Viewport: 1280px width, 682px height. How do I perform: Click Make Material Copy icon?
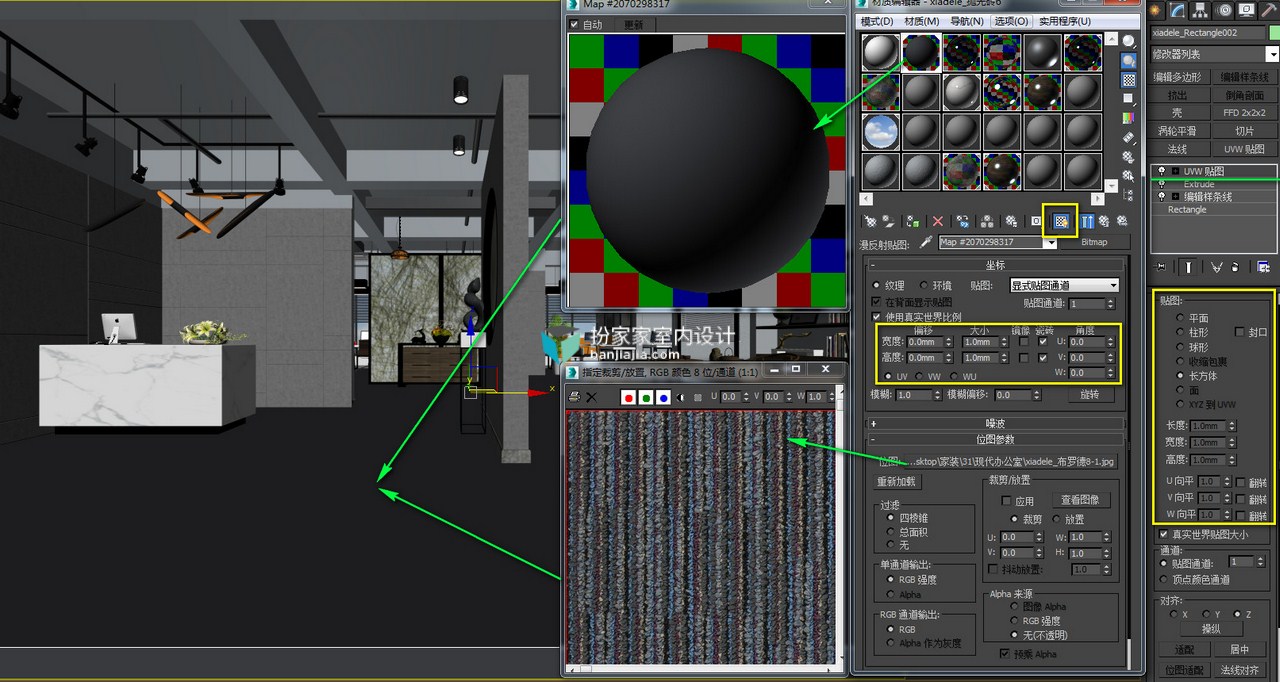(x=962, y=221)
